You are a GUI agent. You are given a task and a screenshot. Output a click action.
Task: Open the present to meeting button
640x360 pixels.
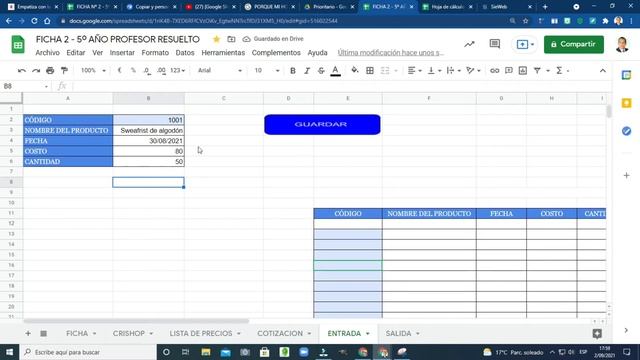[x=525, y=44]
